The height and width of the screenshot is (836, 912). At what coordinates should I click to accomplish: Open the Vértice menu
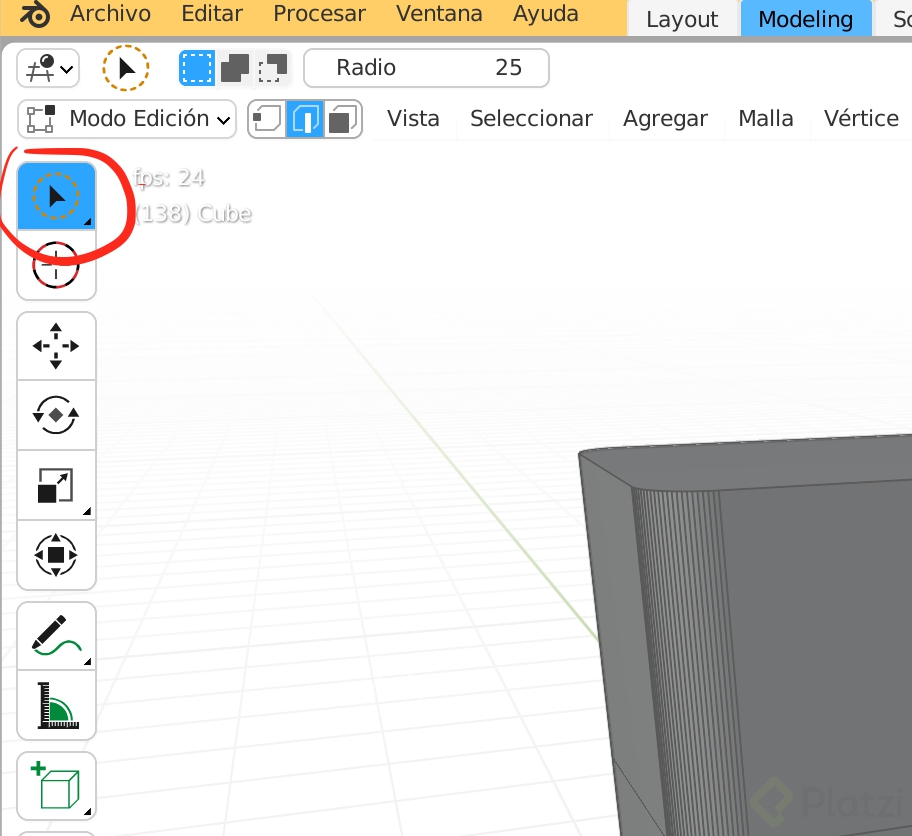860,118
